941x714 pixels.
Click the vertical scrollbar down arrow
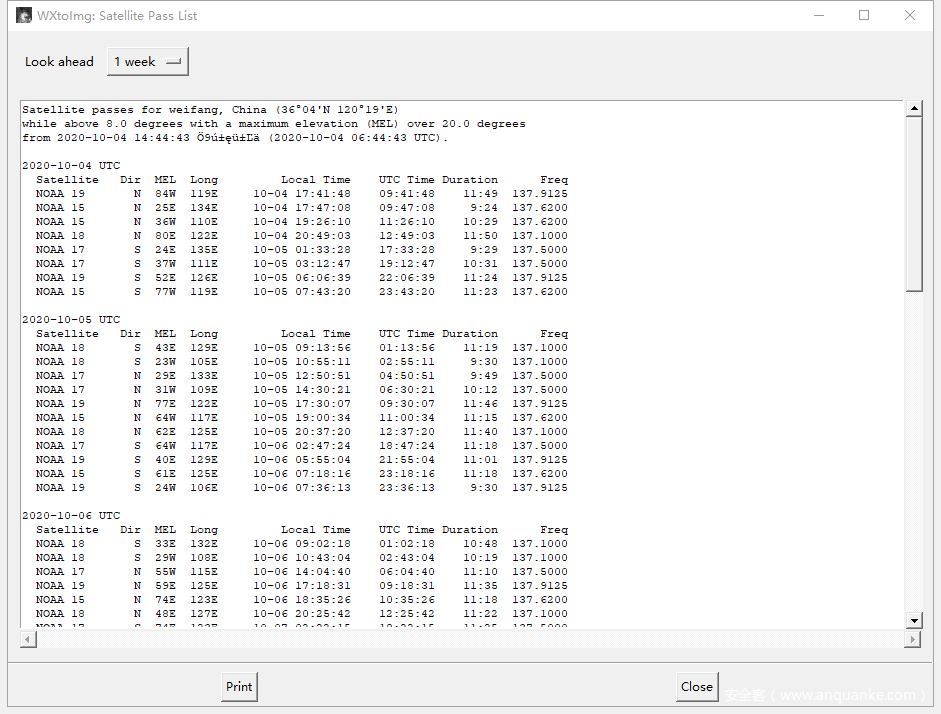click(913, 620)
